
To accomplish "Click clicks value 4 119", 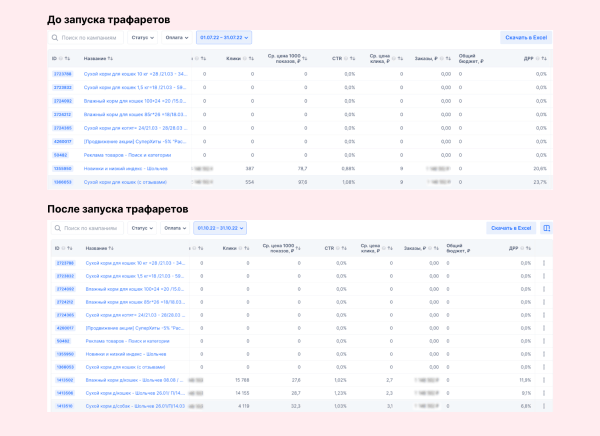I will click(244, 406).
